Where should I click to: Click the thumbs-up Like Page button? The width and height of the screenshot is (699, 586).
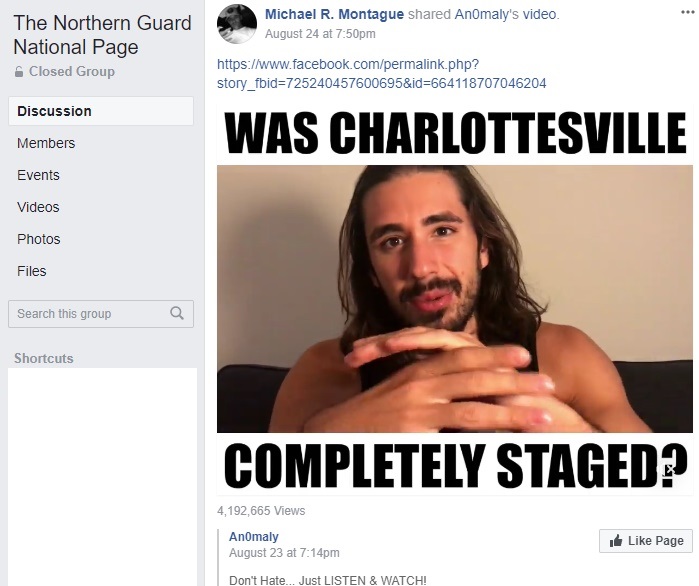pos(646,541)
